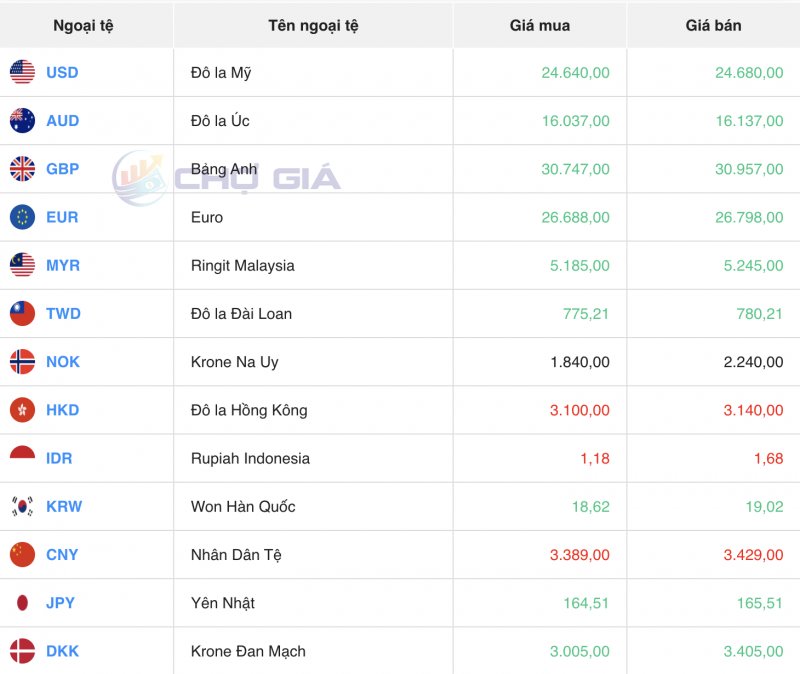Click the Australian flag icon
800x674 pixels.
tap(22, 121)
